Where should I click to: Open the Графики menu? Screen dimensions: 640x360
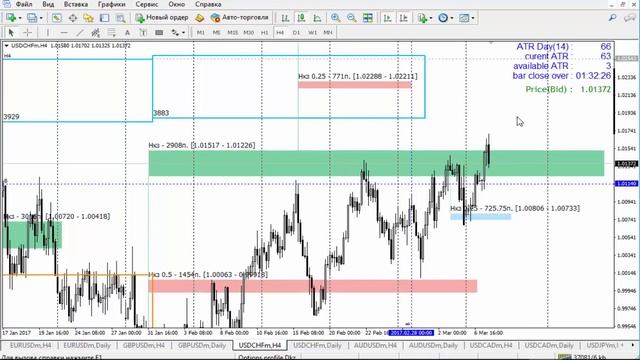111,4
